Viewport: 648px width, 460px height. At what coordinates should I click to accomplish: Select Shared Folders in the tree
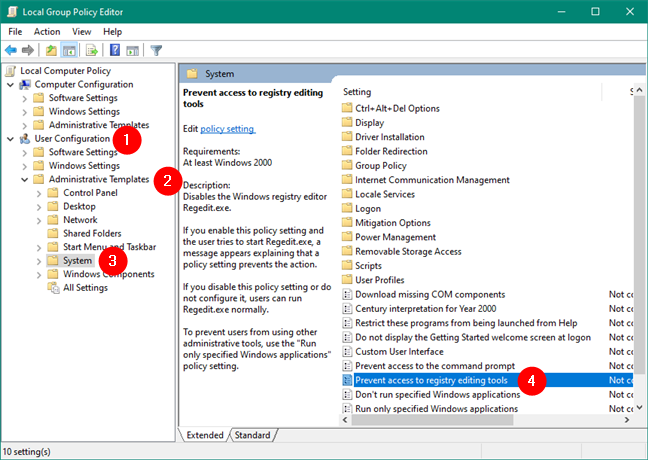click(94, 233)
